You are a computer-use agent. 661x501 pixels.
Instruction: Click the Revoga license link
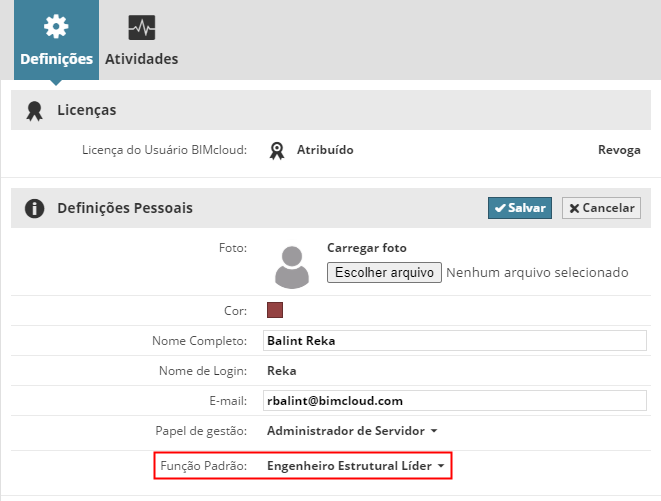point(619,150)
